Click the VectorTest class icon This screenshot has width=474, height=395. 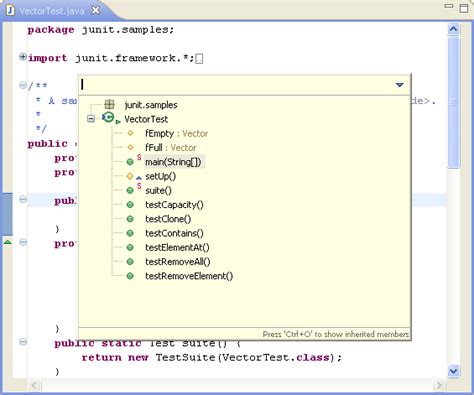[108, 117]
